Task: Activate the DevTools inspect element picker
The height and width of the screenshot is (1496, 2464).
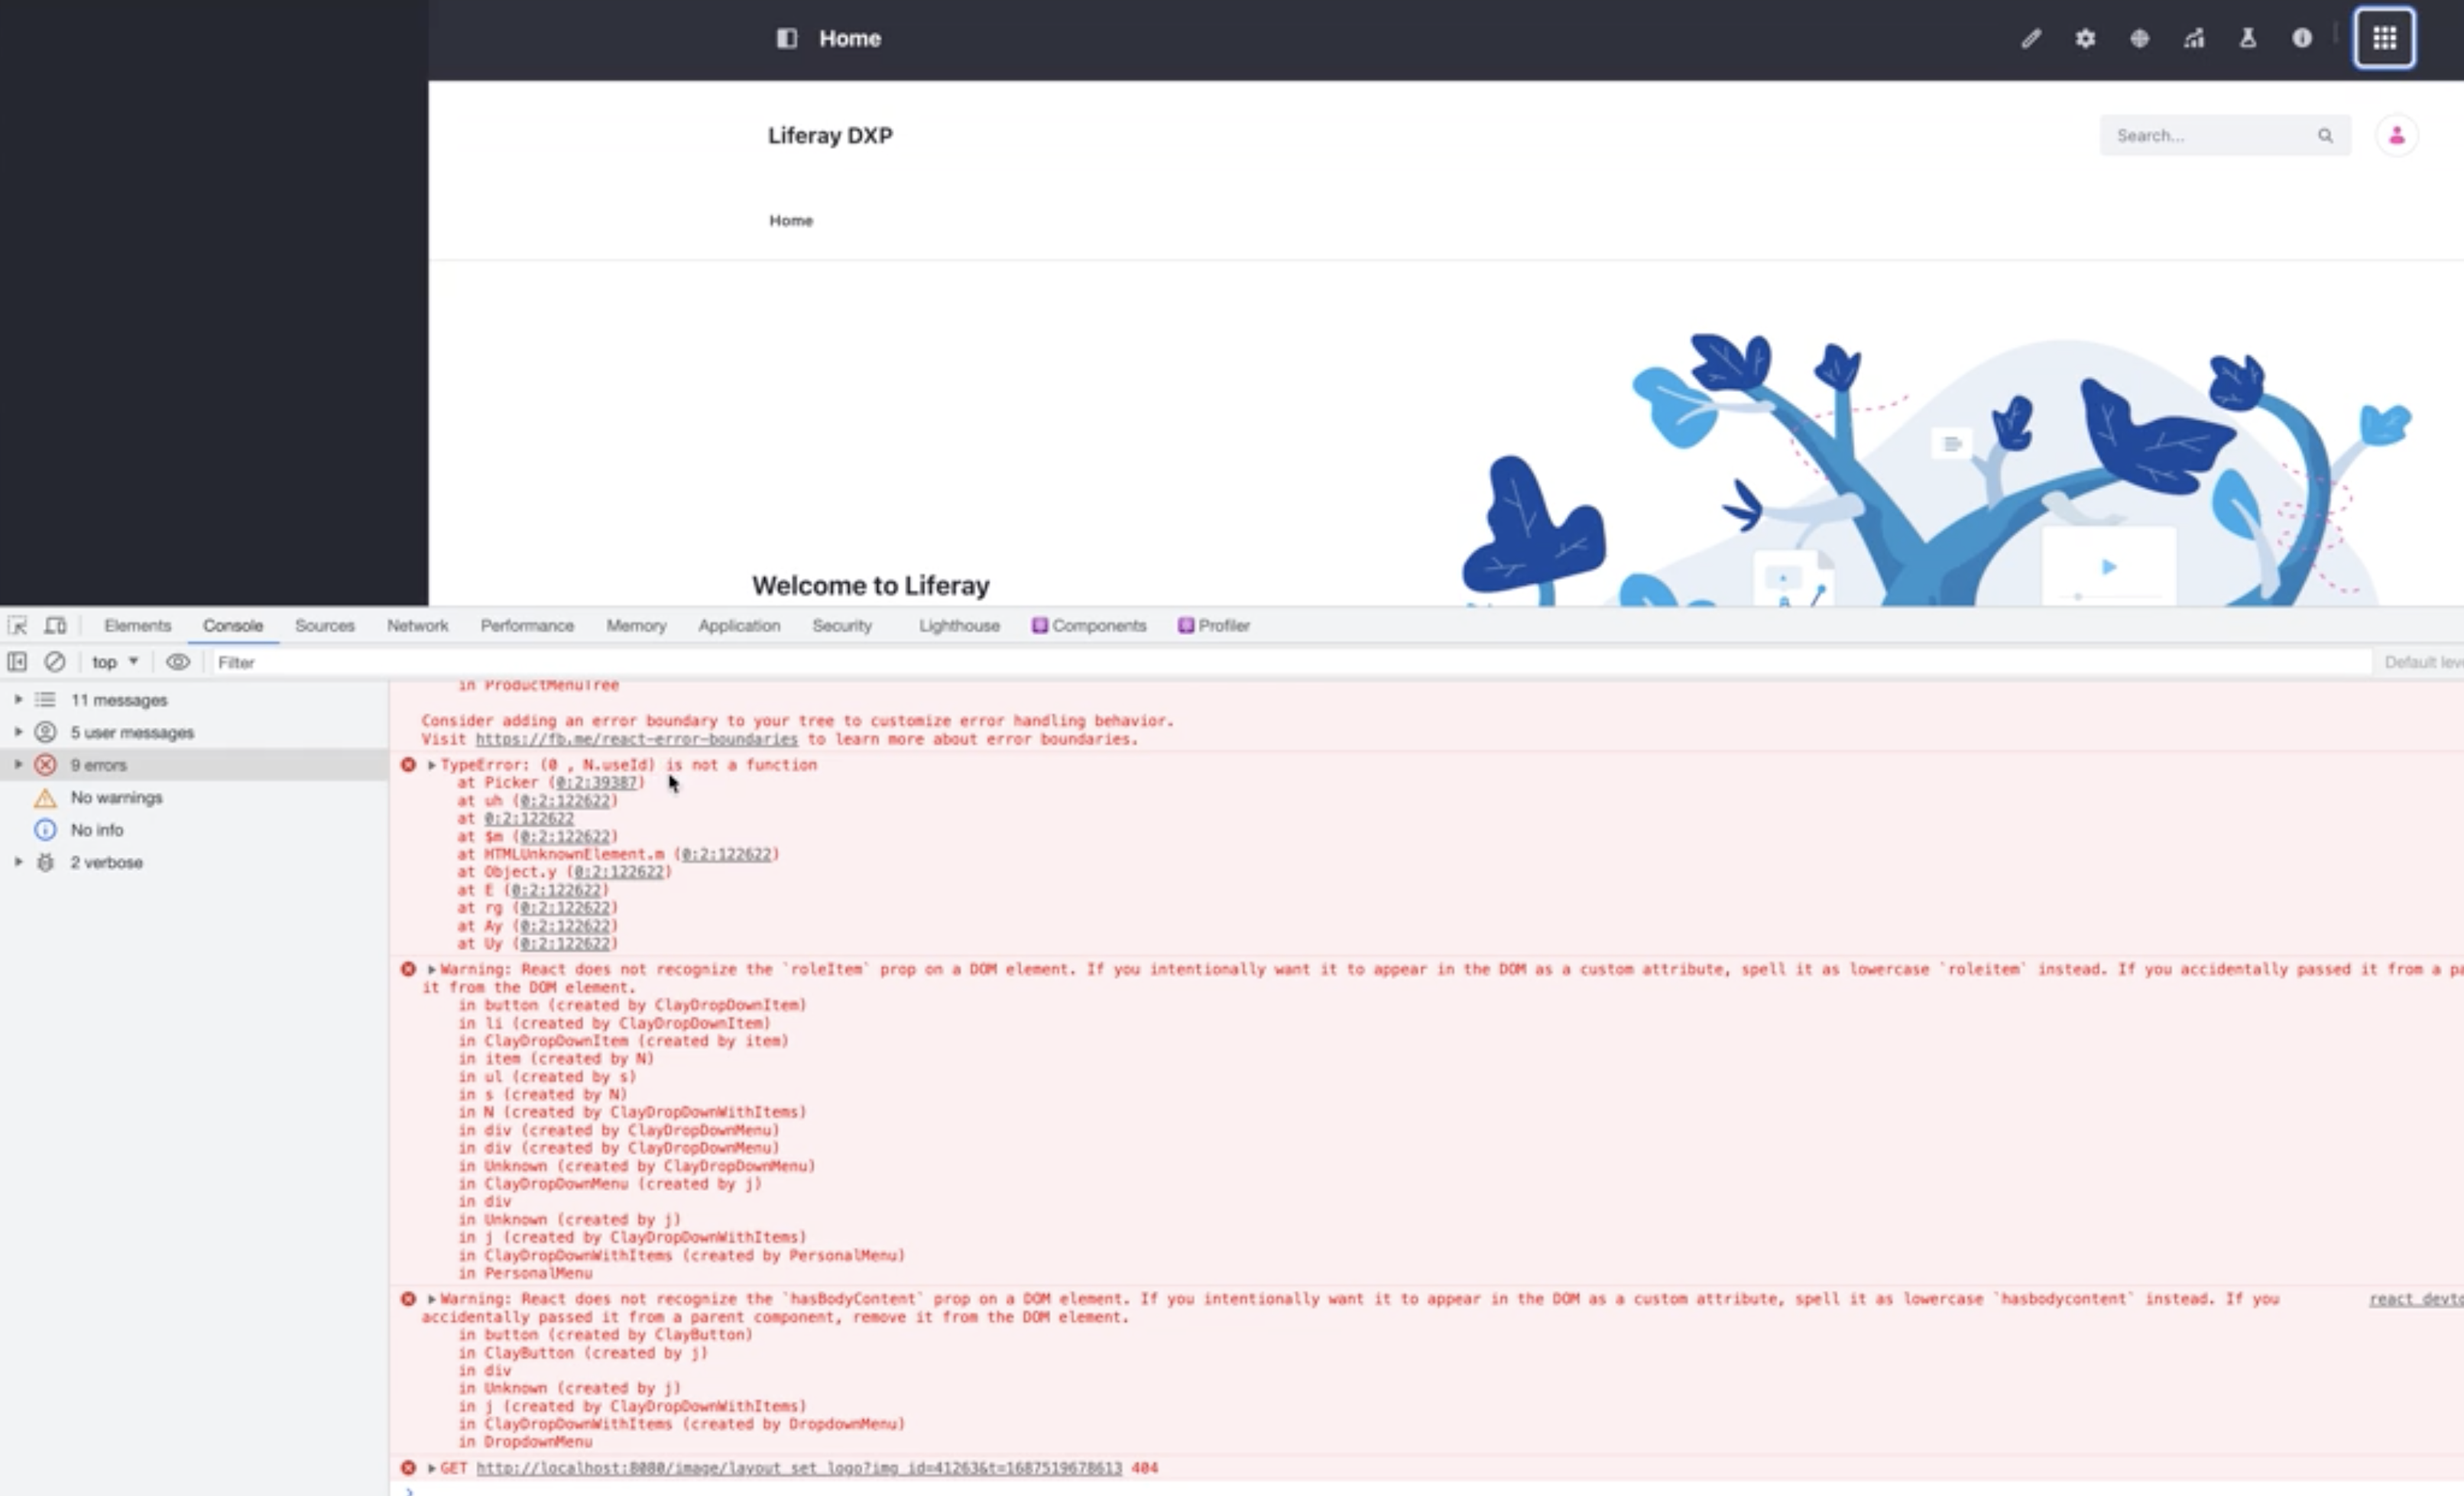Action: click(x=17, y=625)
